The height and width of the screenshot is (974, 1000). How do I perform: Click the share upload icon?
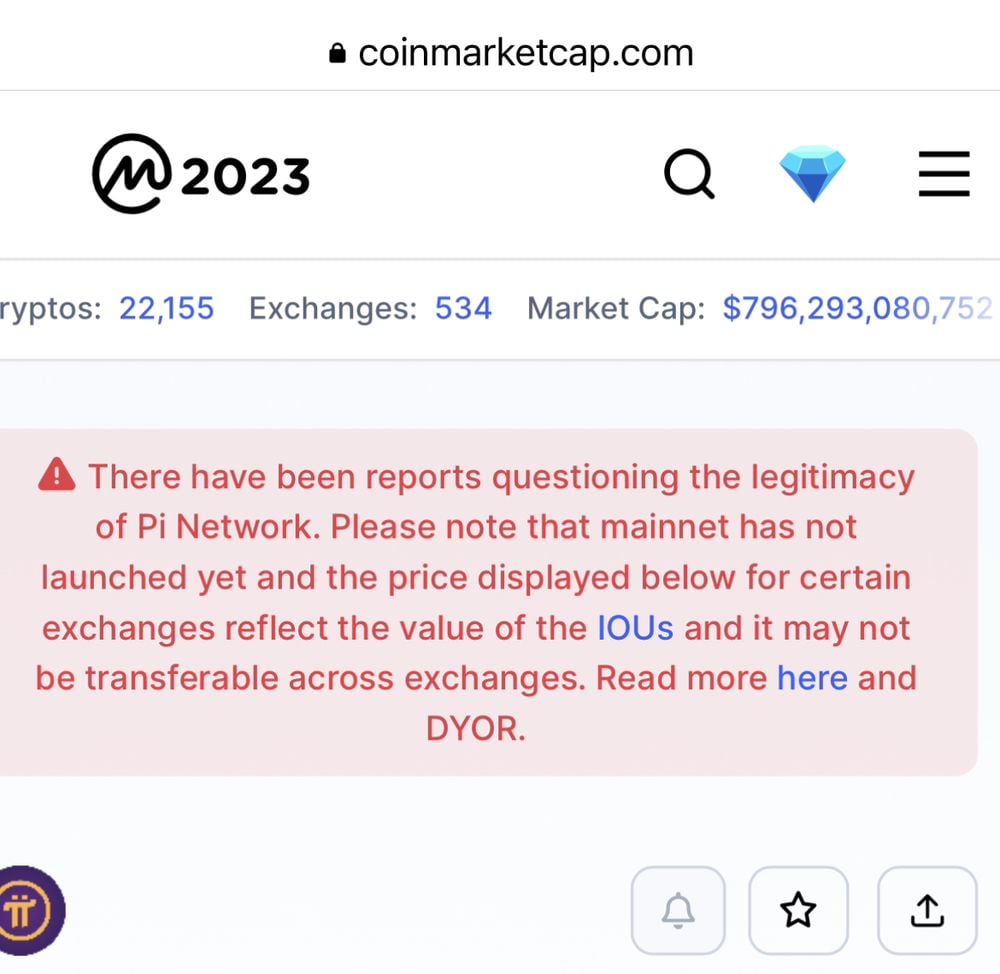point(927,910)
